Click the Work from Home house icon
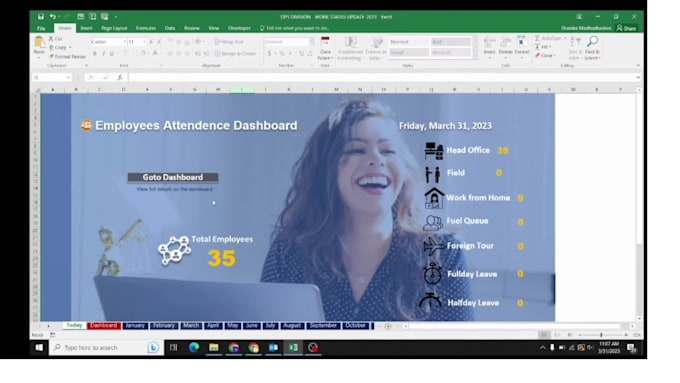 tap(434, 198)
